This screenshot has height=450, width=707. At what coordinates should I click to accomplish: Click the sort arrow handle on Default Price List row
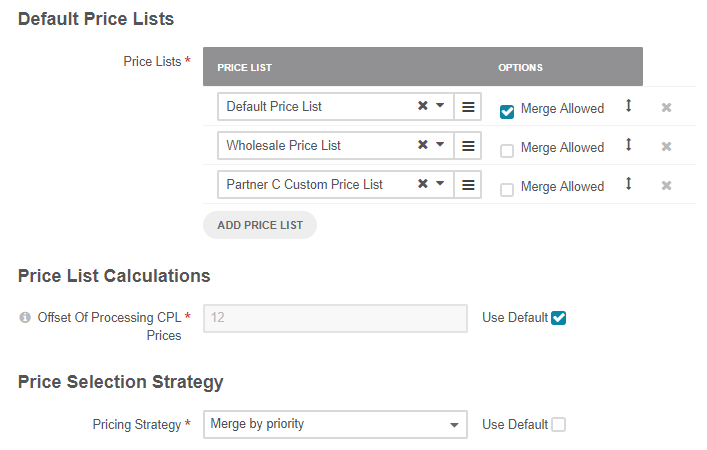tap(629, 106)
